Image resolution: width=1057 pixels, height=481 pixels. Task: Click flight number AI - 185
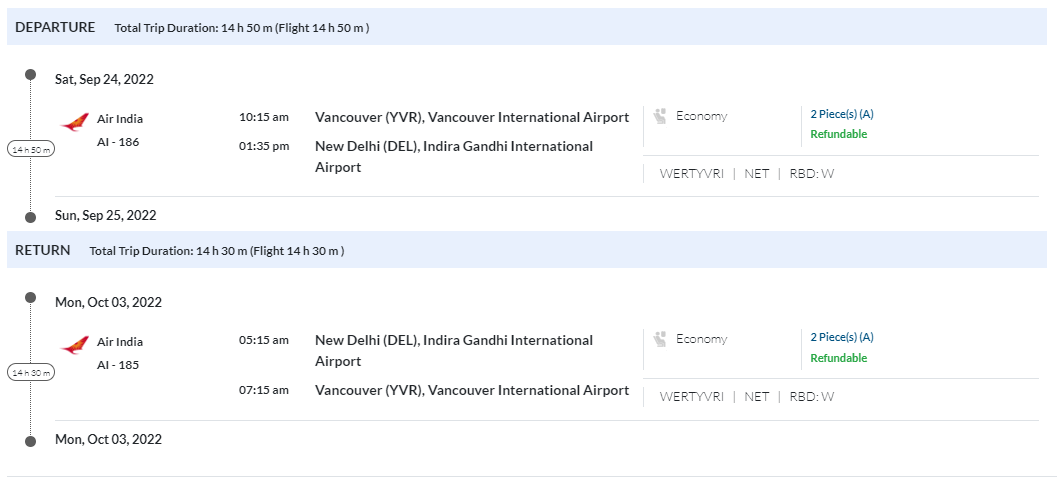pos(118,365)
